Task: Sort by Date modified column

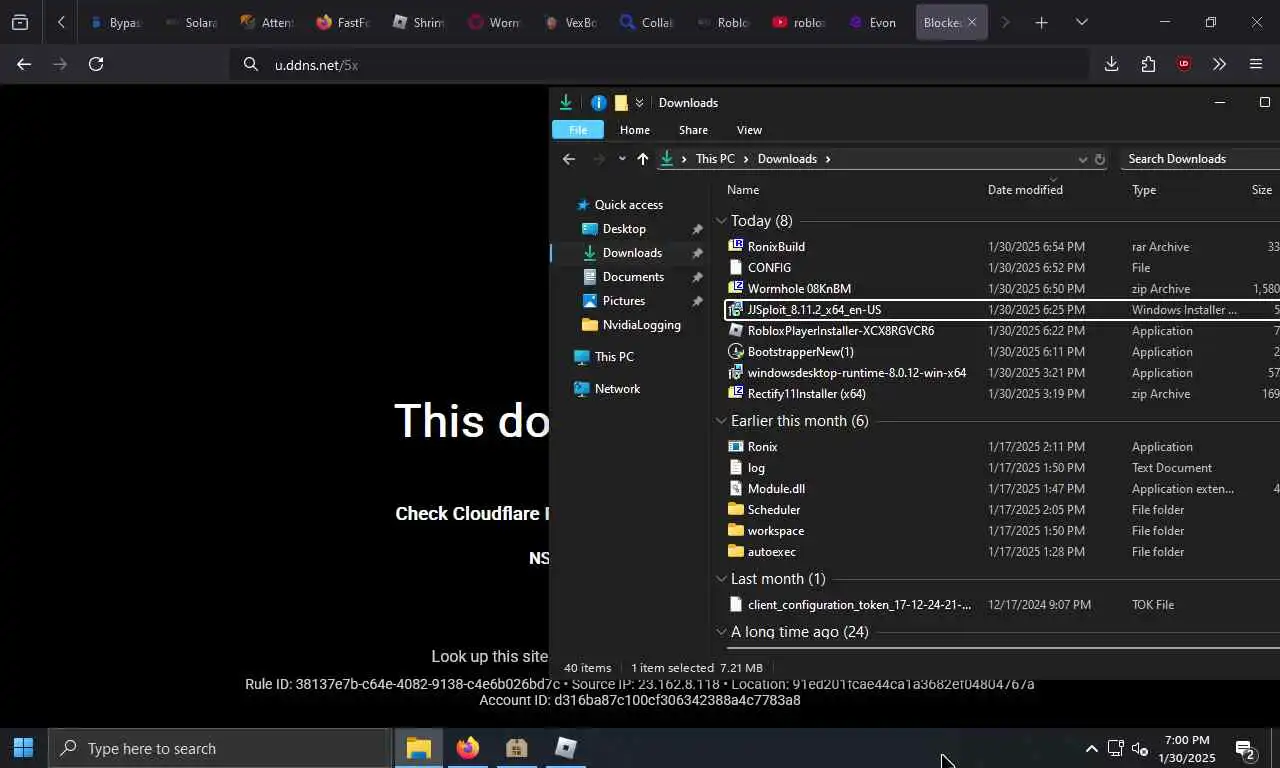Action: (1025, 190)
